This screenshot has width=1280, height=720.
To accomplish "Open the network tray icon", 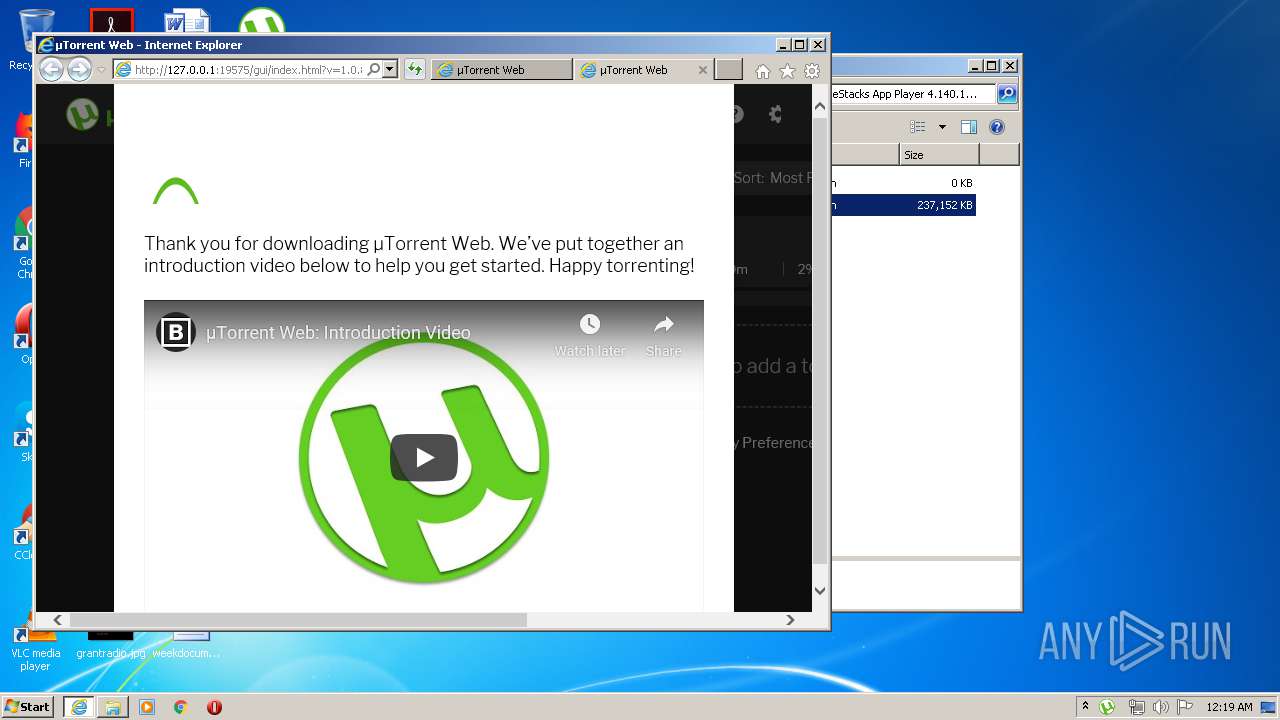I will click(x=1136, y=707).
